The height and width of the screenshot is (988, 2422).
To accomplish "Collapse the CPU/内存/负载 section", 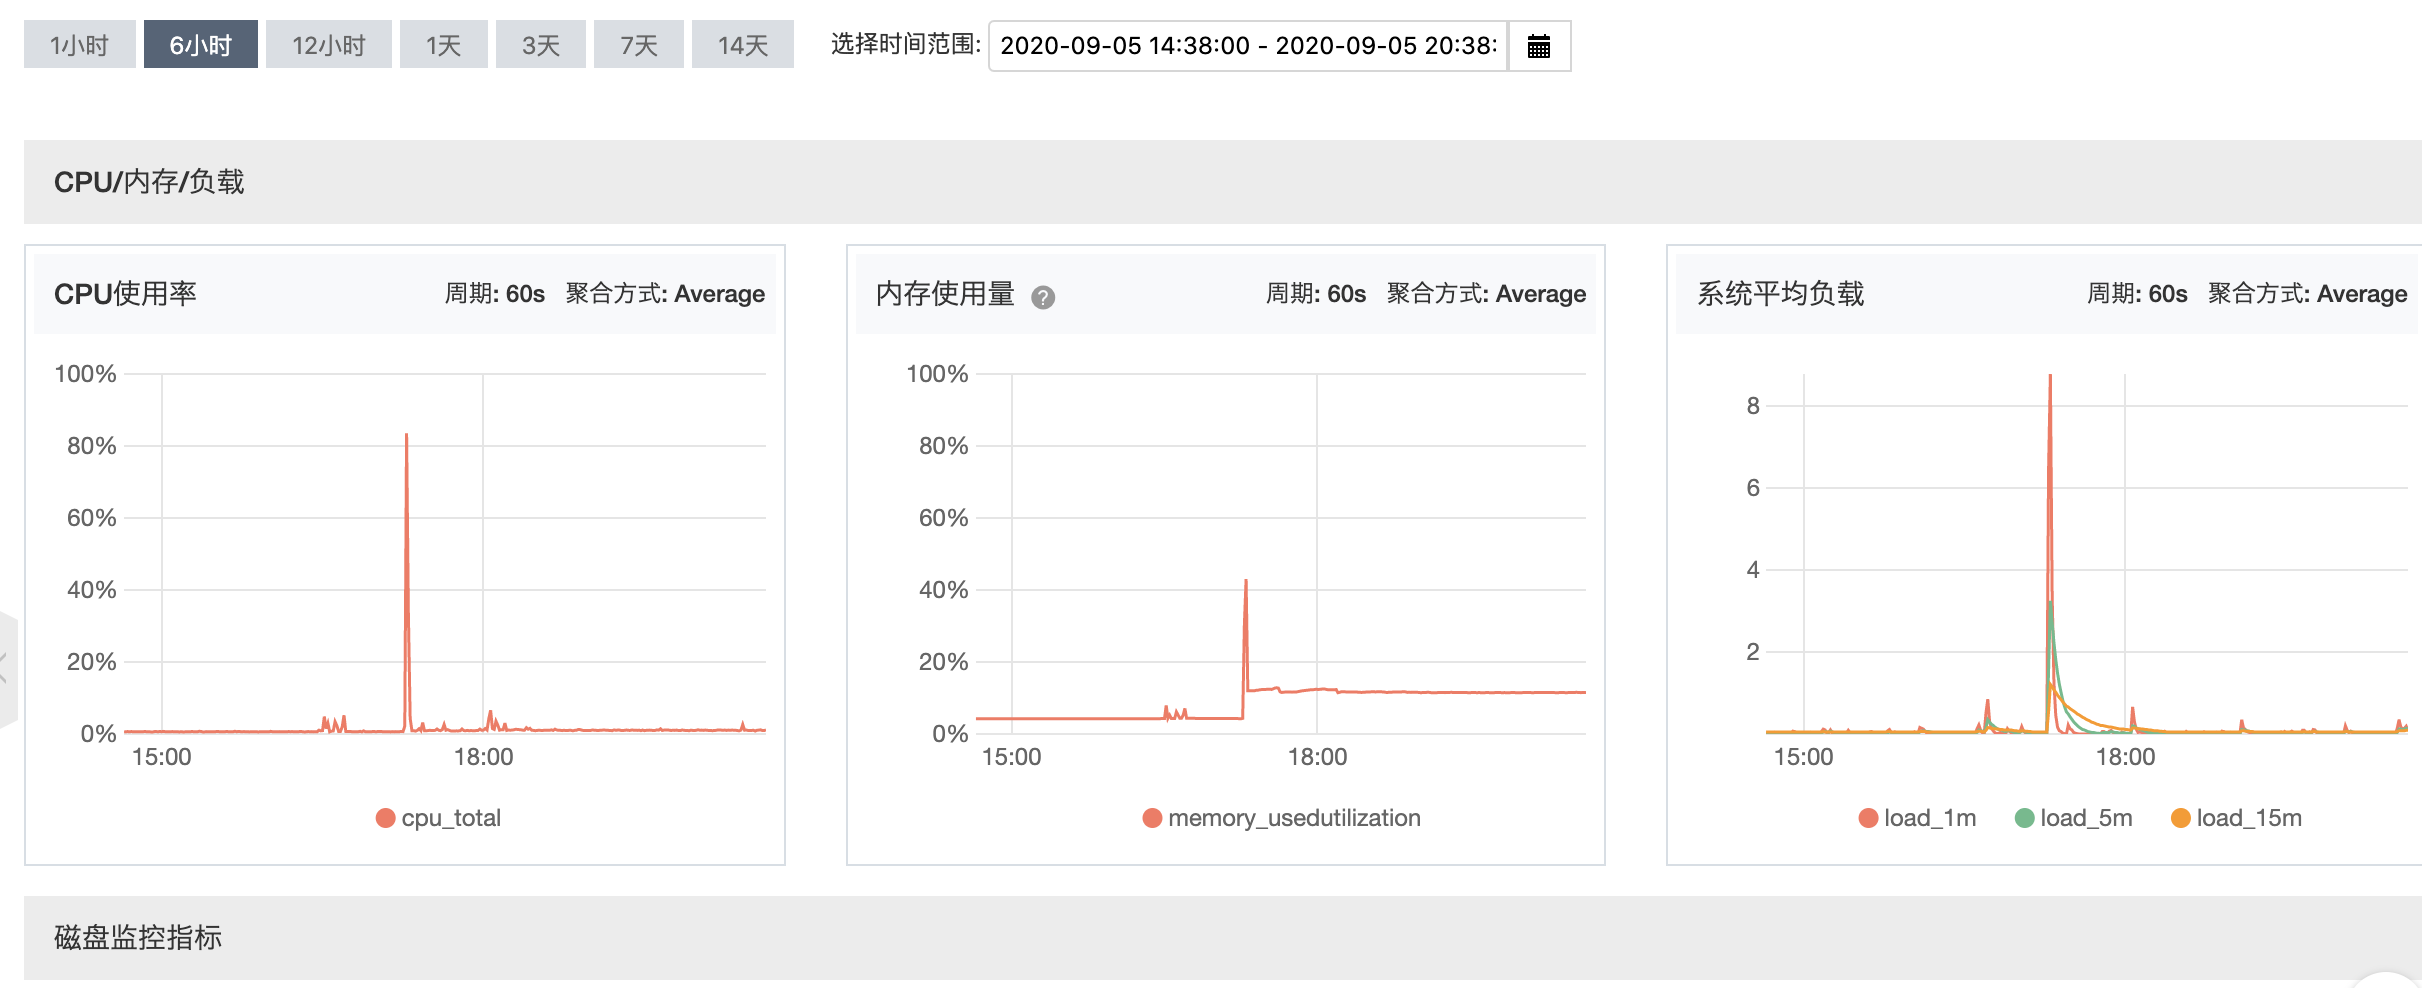I will tap(148, 182).
